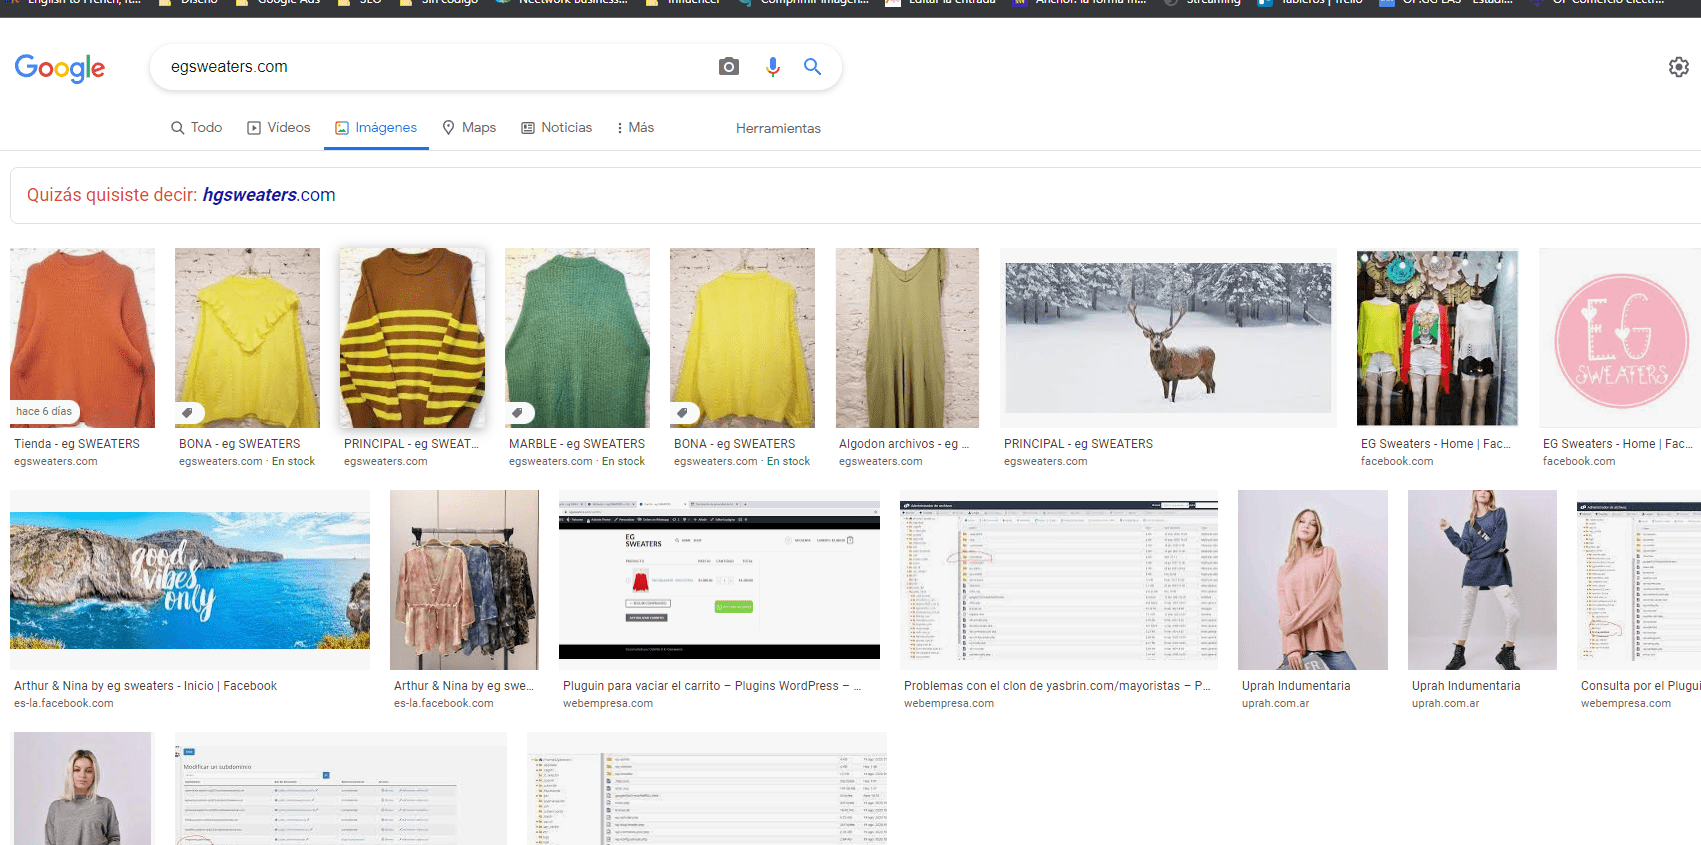The height and width of the screenshot is (845, 1701).
Task: Click MARBLE - eg SWEATERS title
Action: point(577,444)
